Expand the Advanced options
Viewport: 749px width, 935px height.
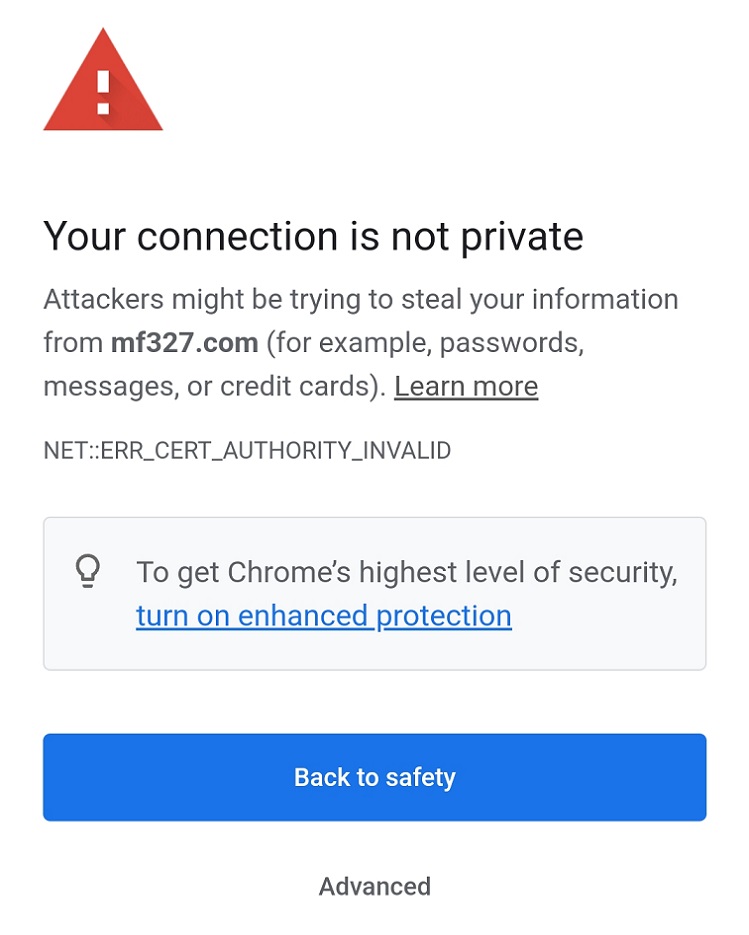(x=375, y=886)
